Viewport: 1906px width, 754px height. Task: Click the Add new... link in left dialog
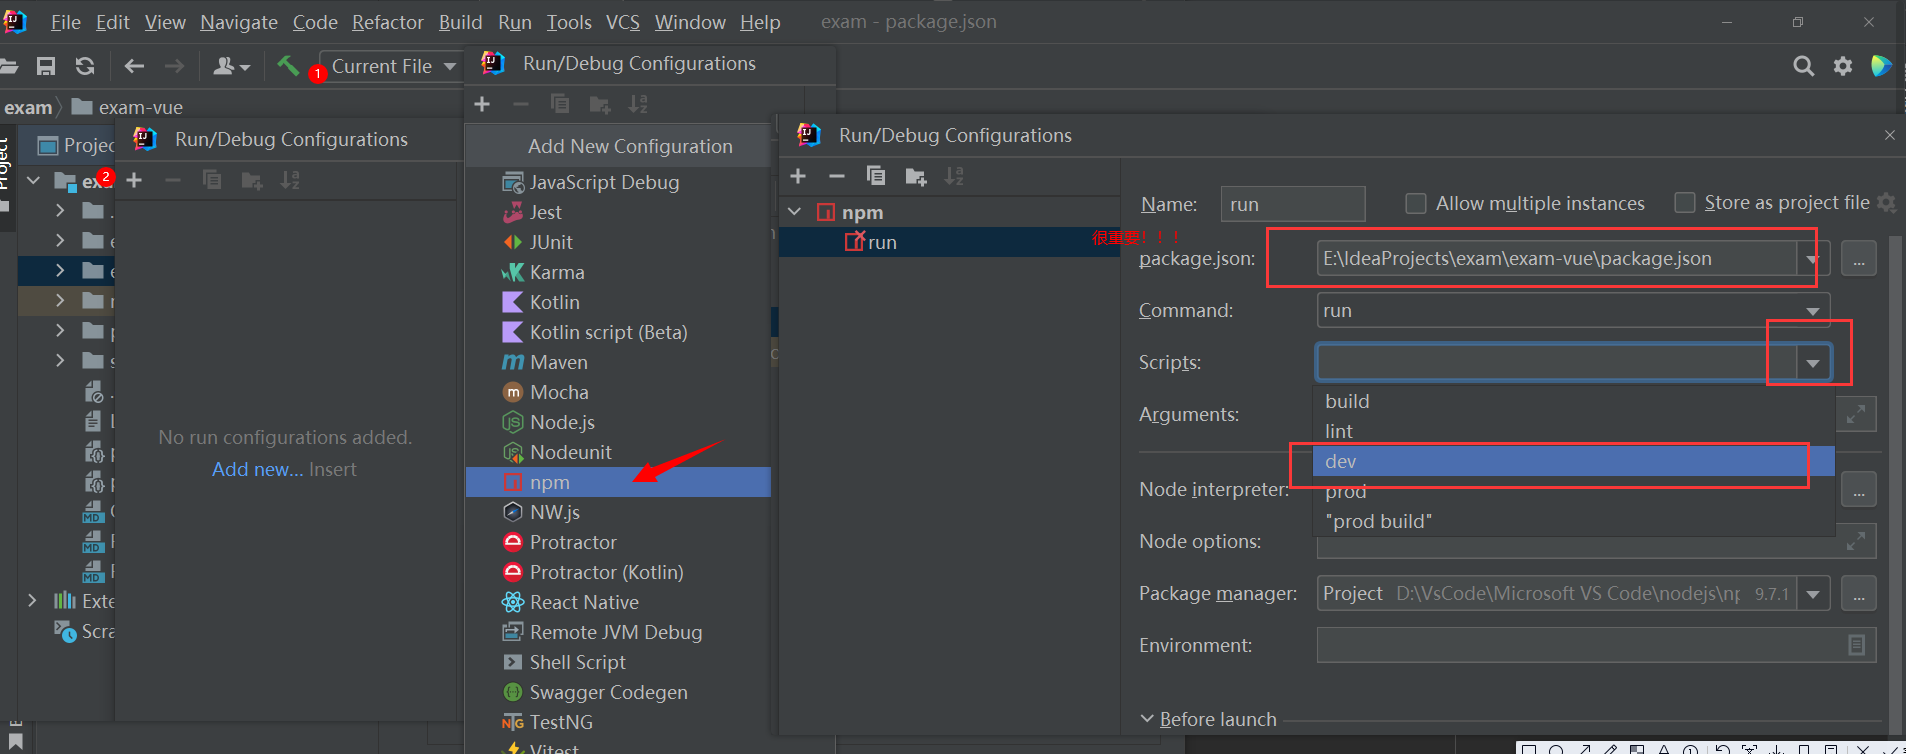(x=257, y=469)
